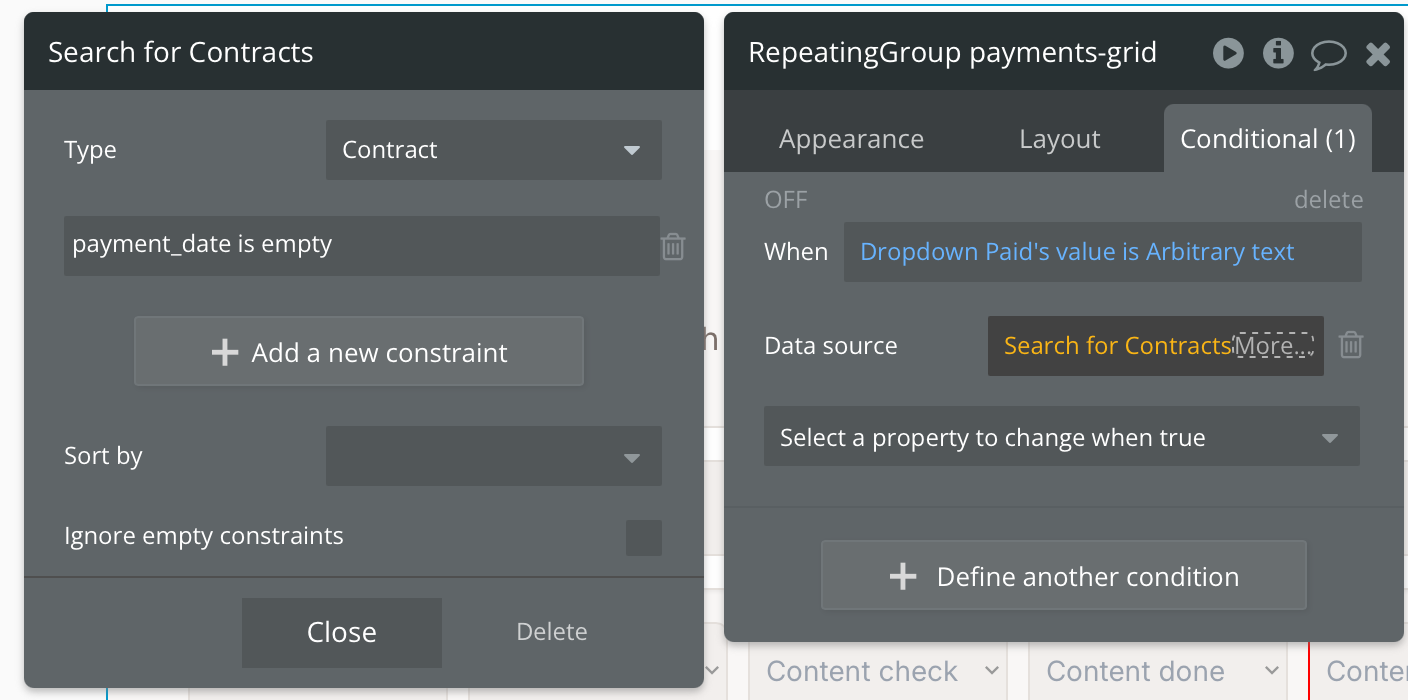The image size is (1408, 700).
Task: Edit the Dropdown Paid's value expression
Action: coord(1077,252)
